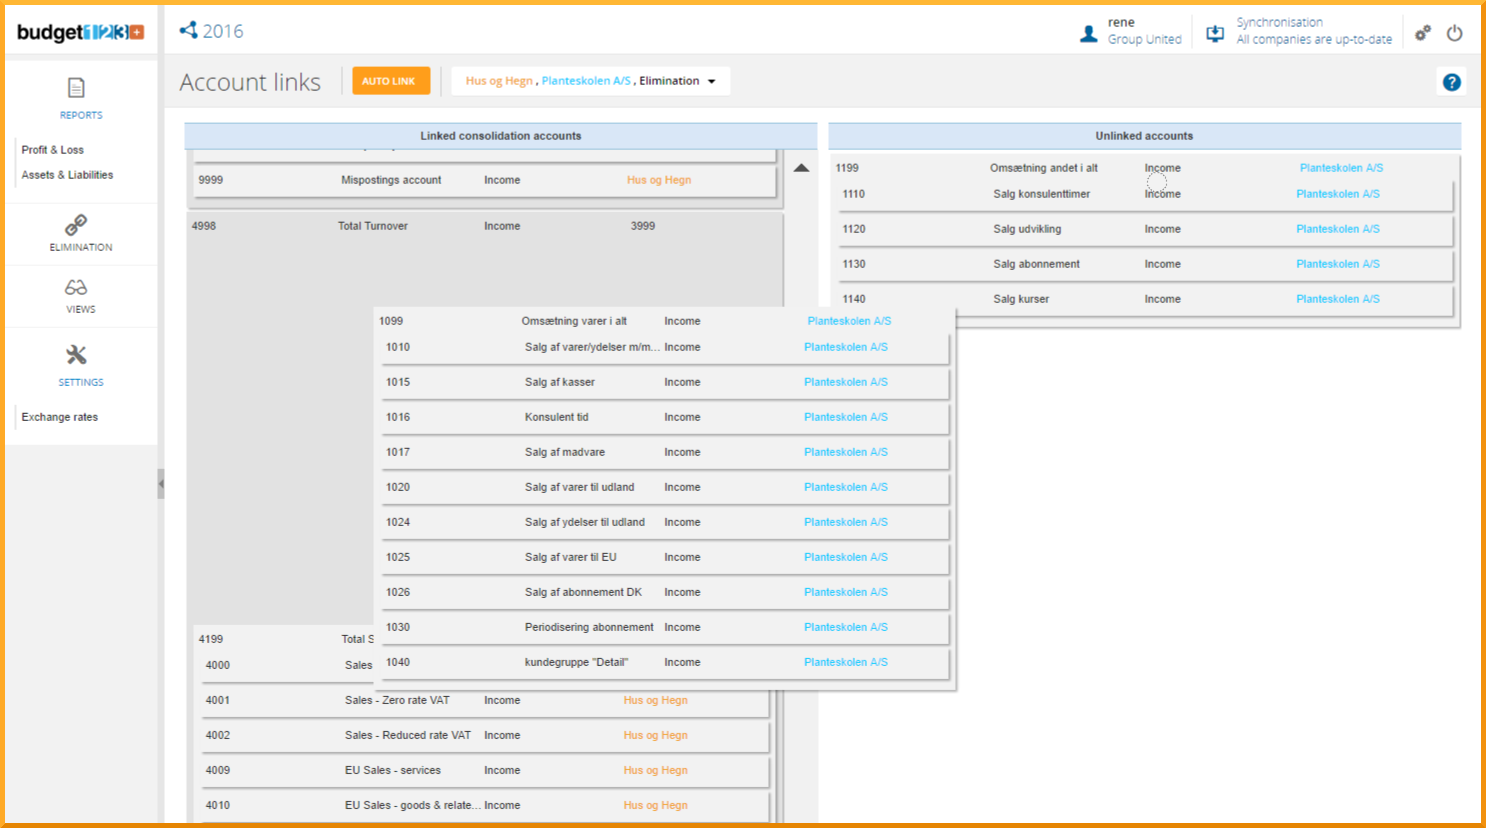Click the blue help question mark icon
Viewport: 1486px width, 828px height.
tap(1451, 82)
